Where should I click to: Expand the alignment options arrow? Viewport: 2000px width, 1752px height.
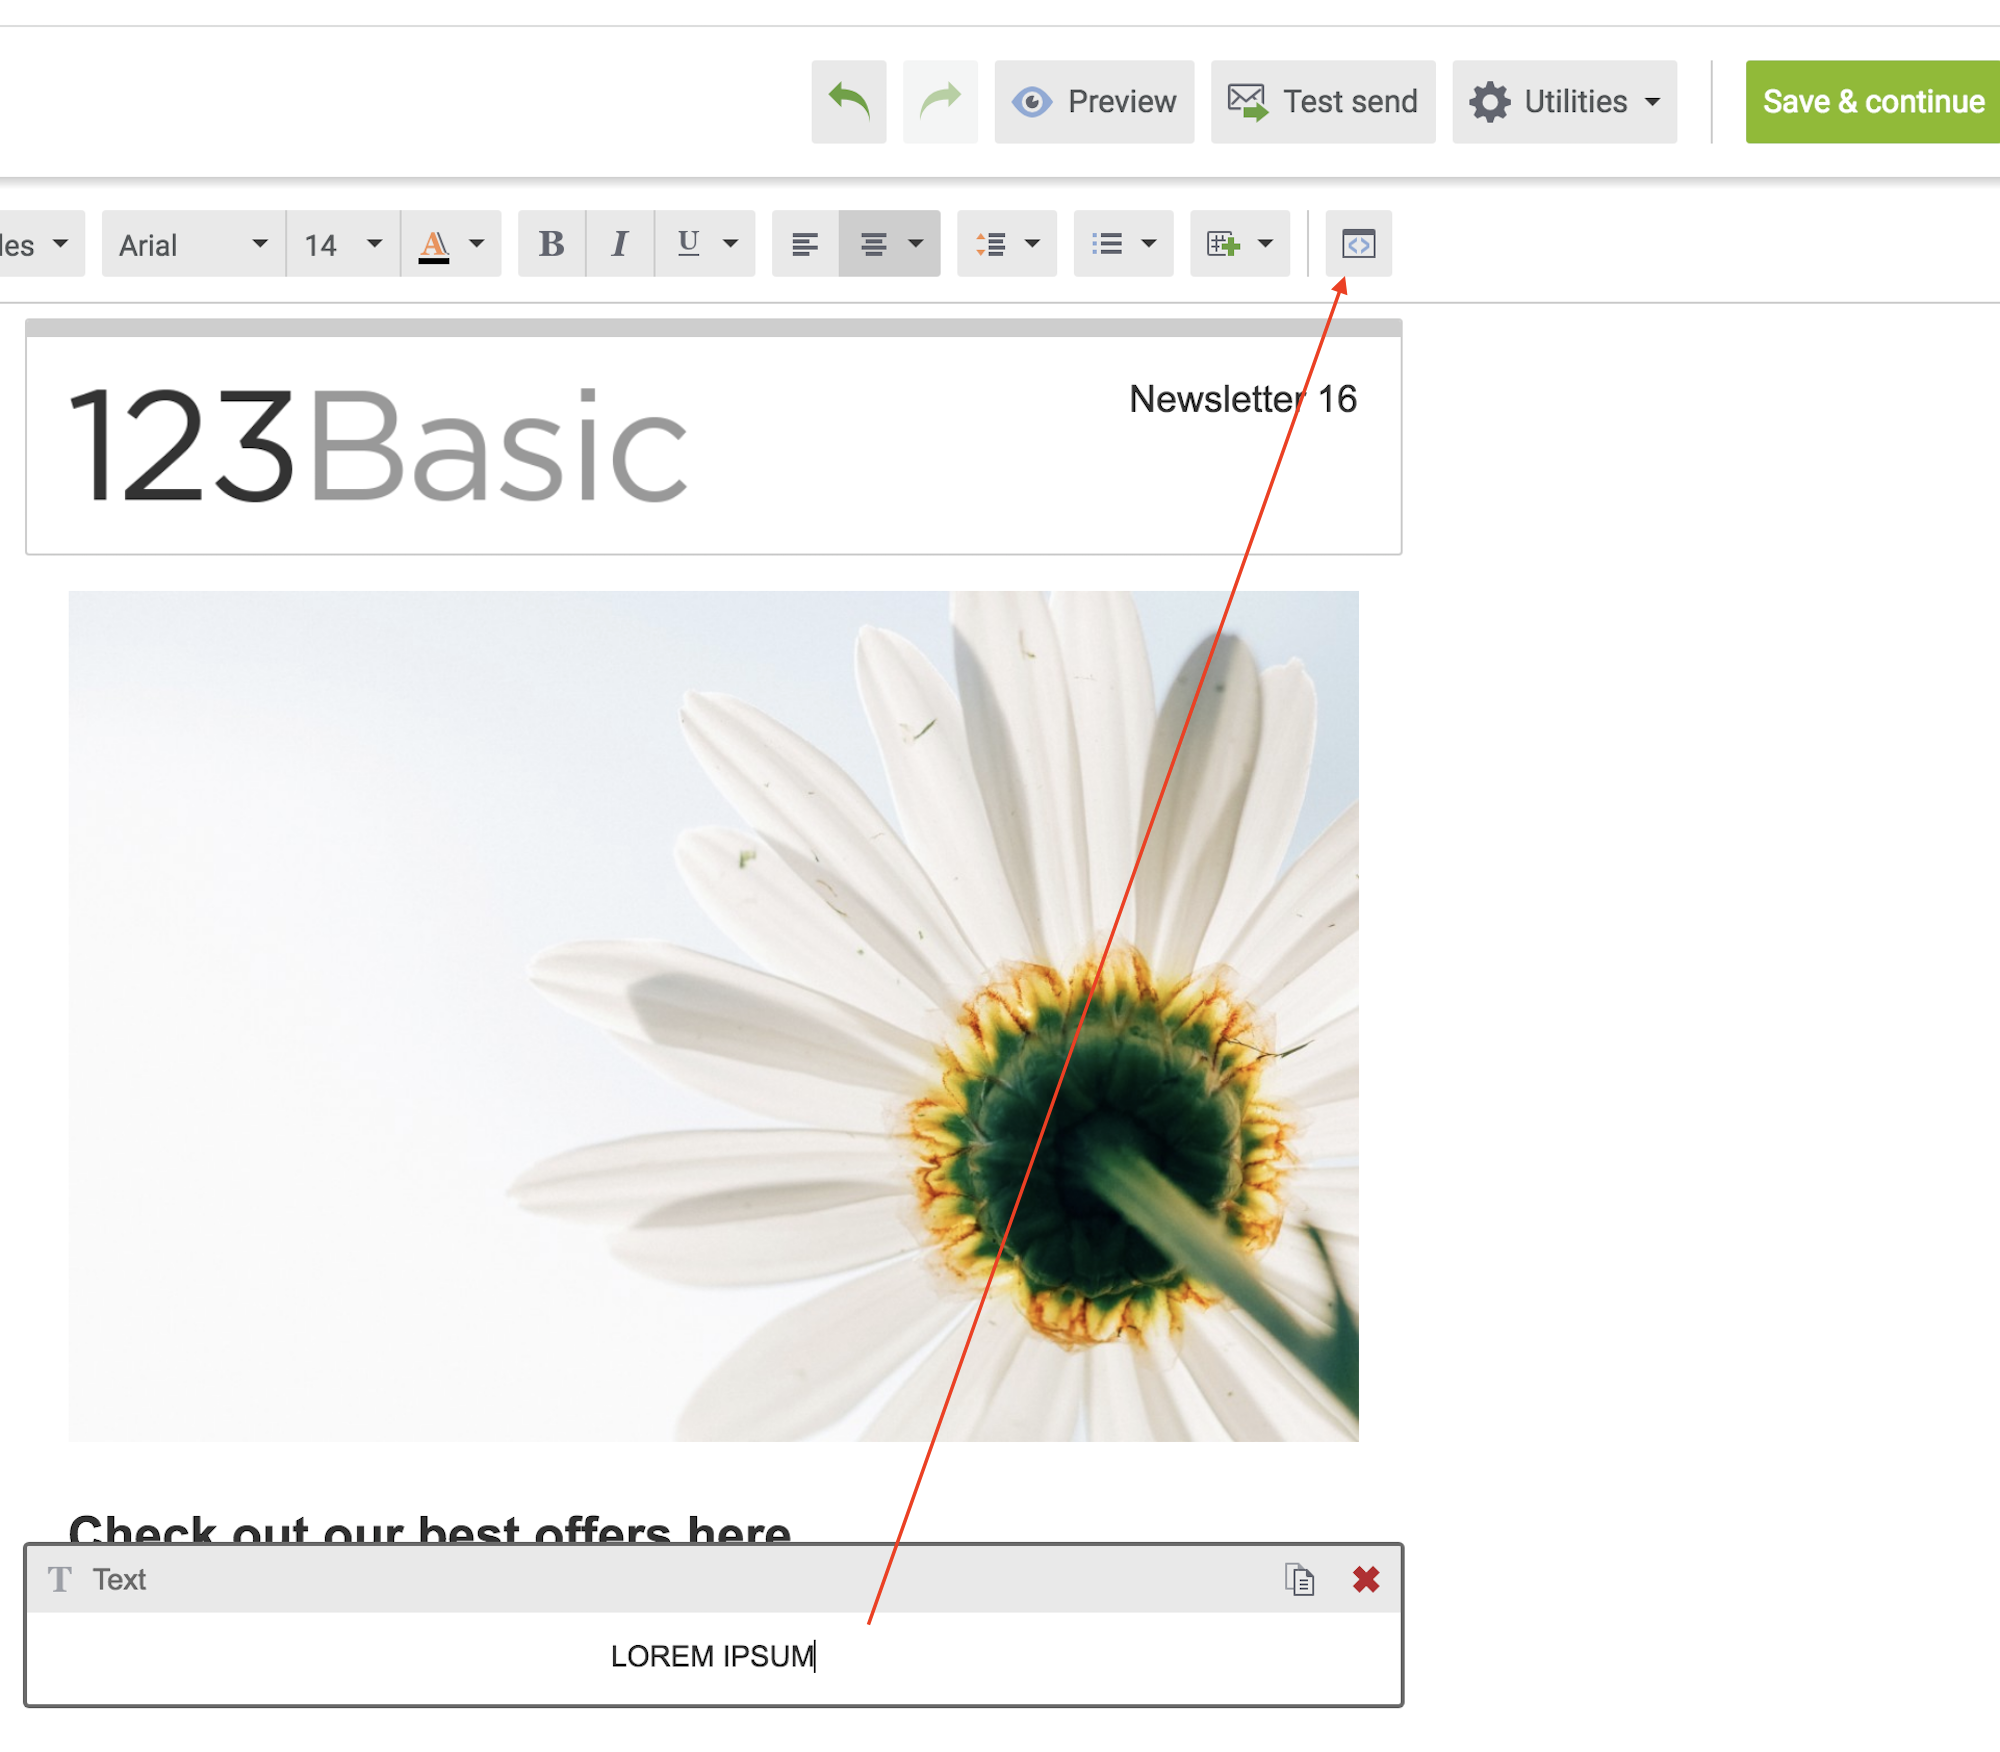(915, 244)
